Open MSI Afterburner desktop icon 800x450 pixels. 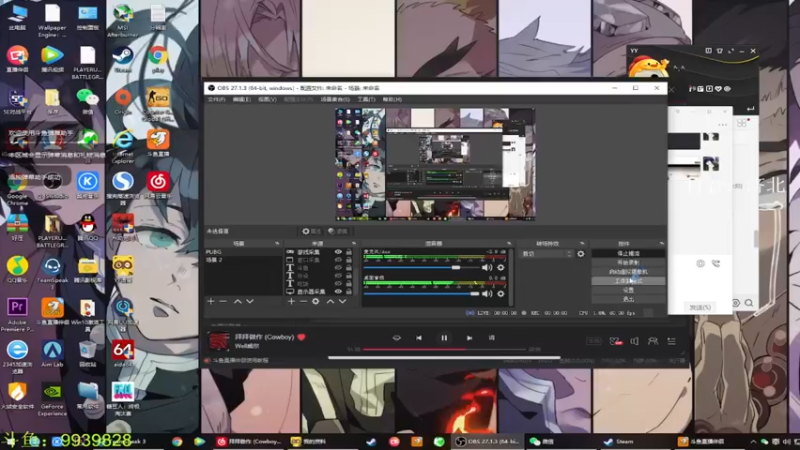123,20
